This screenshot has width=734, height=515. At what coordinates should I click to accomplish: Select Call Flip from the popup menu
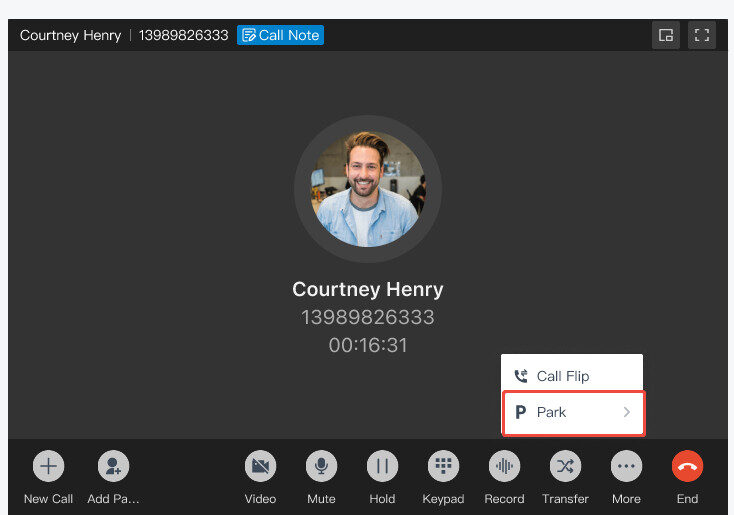[572, 376]
